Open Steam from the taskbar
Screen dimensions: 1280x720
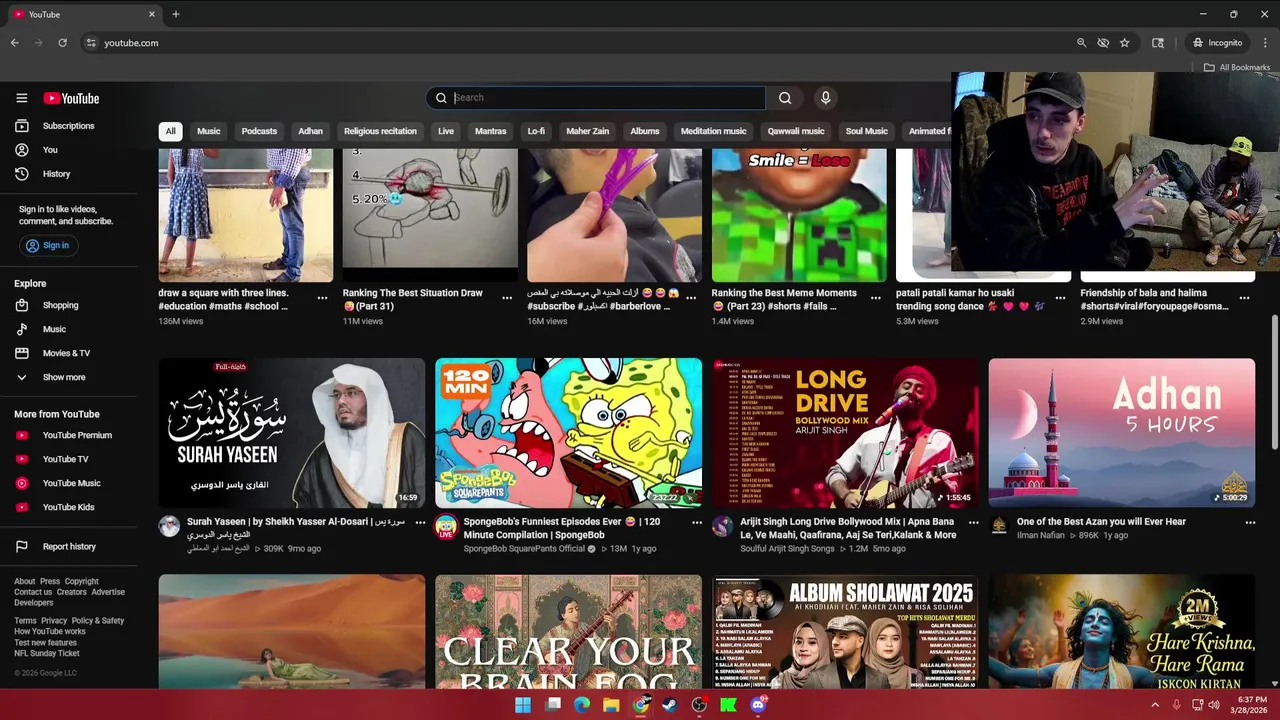click(x=670, y=705)
